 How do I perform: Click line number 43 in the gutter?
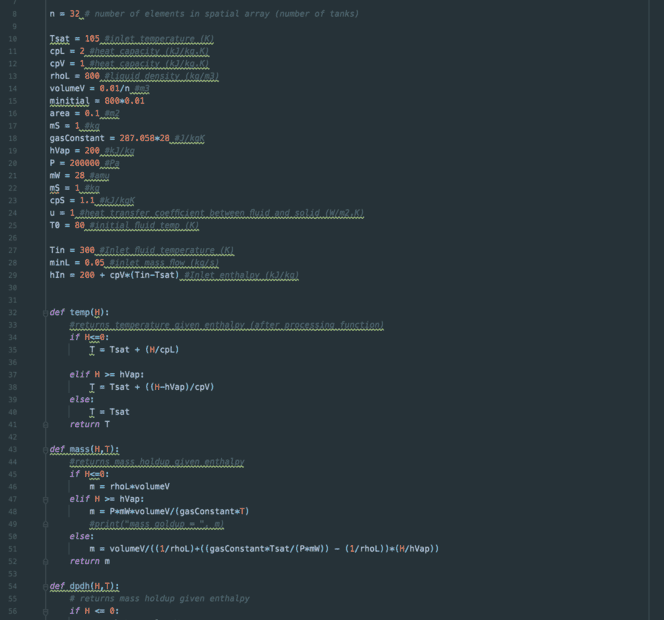coord(12,449)
